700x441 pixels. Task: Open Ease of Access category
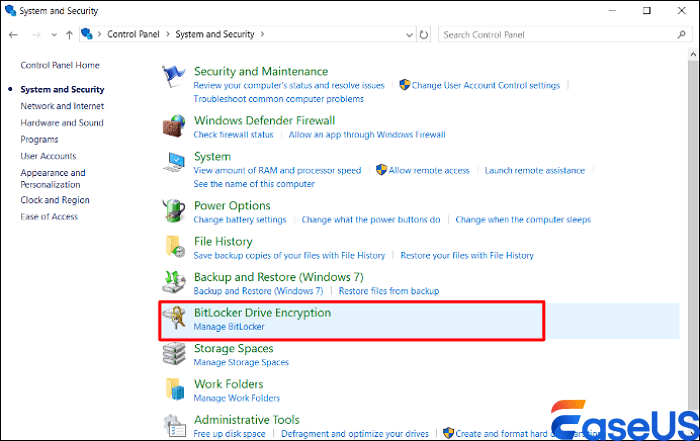(x=49, y=216)
